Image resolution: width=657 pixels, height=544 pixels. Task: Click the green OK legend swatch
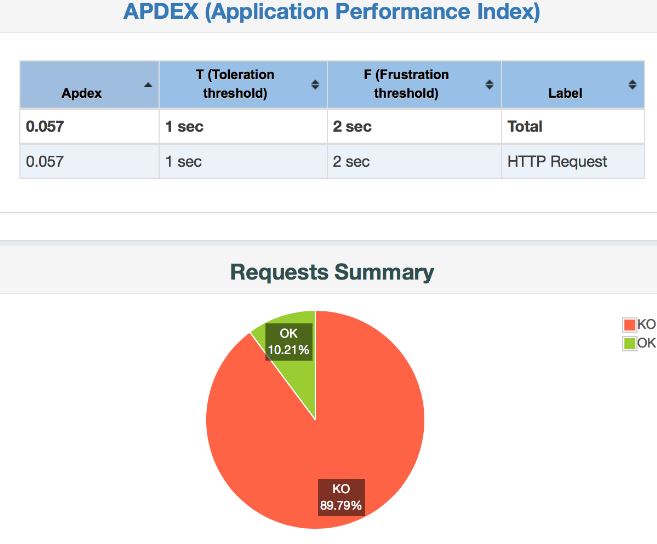click(629, 343)
